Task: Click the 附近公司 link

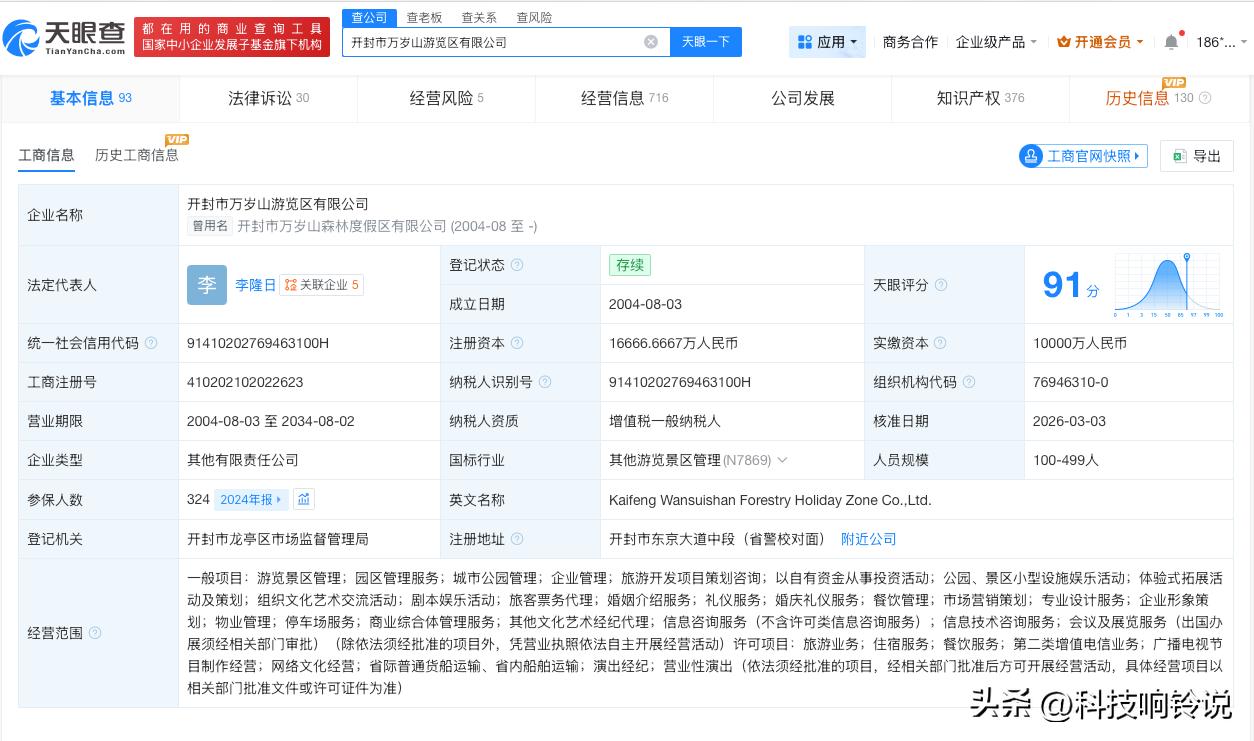Action: click(x=868, y=539)
